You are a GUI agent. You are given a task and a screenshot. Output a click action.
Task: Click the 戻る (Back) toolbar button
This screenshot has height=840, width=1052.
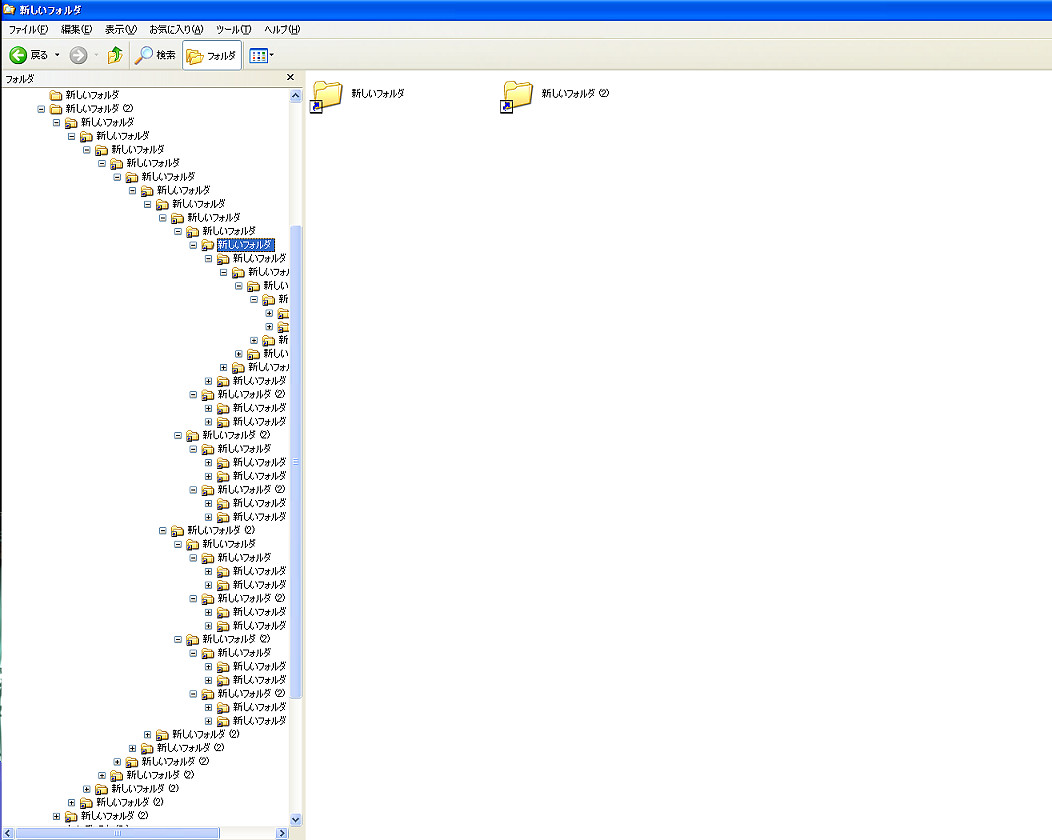click(x=29, y=55)
